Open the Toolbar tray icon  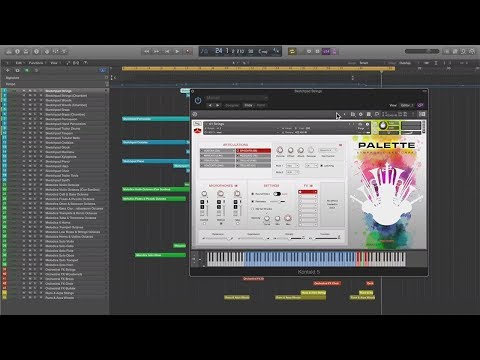point(26,52)
